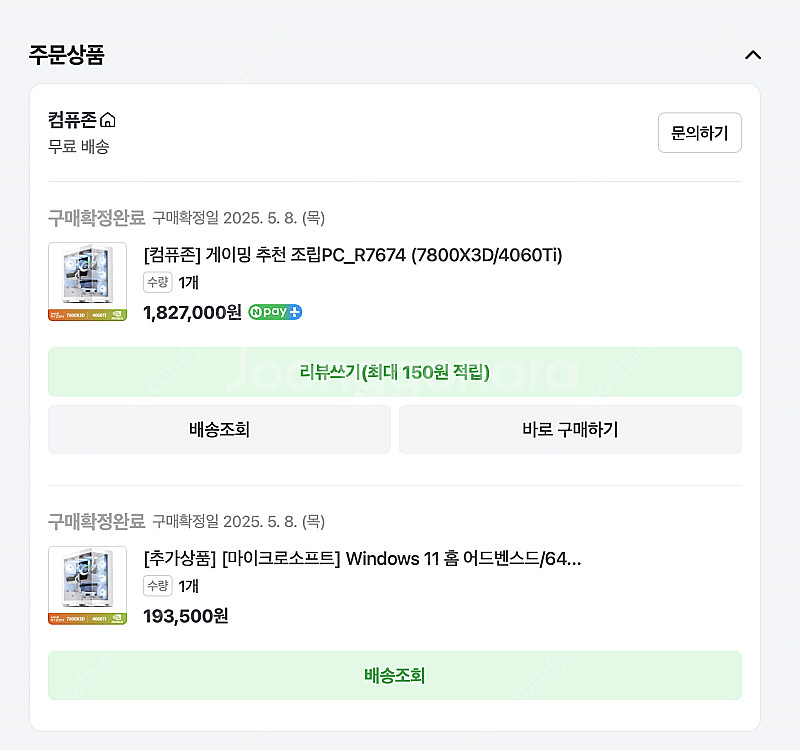Image resolution: width=800 pixels, height=750 pixels.
Task: Click the 수량 label on the Windows 11 item
Action: pos(158,586)
